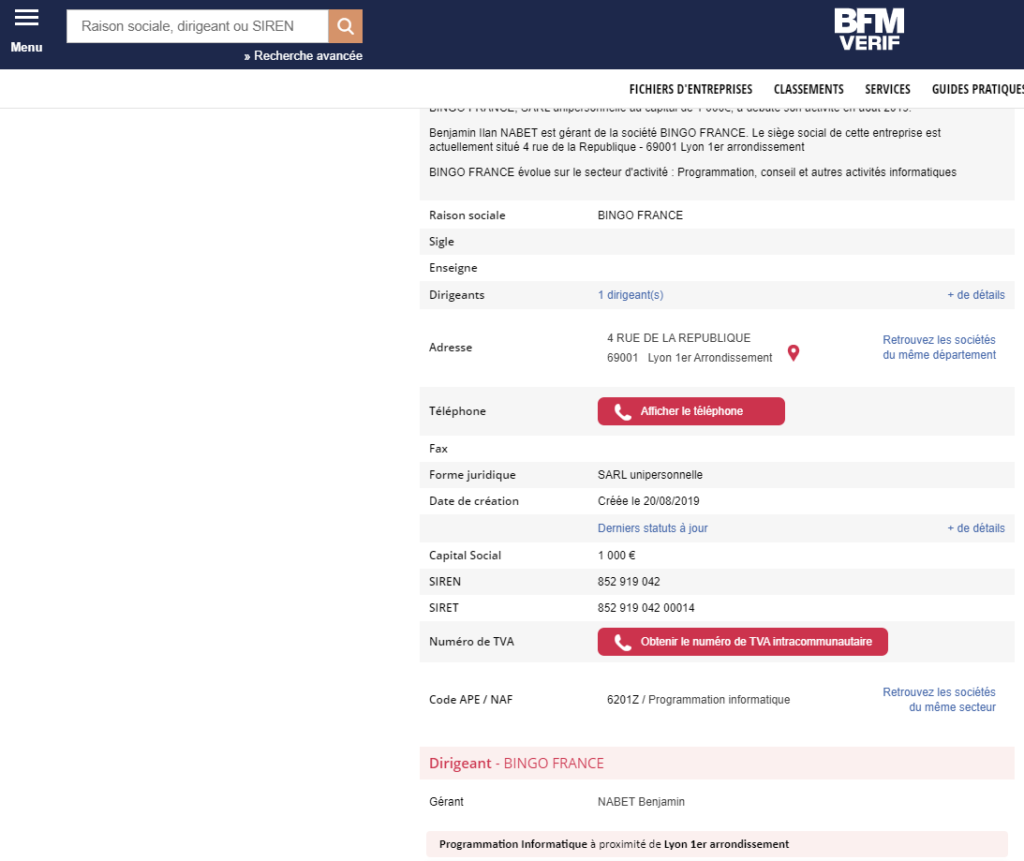
Task: Open Classements menu
Action: pos(808,89)
